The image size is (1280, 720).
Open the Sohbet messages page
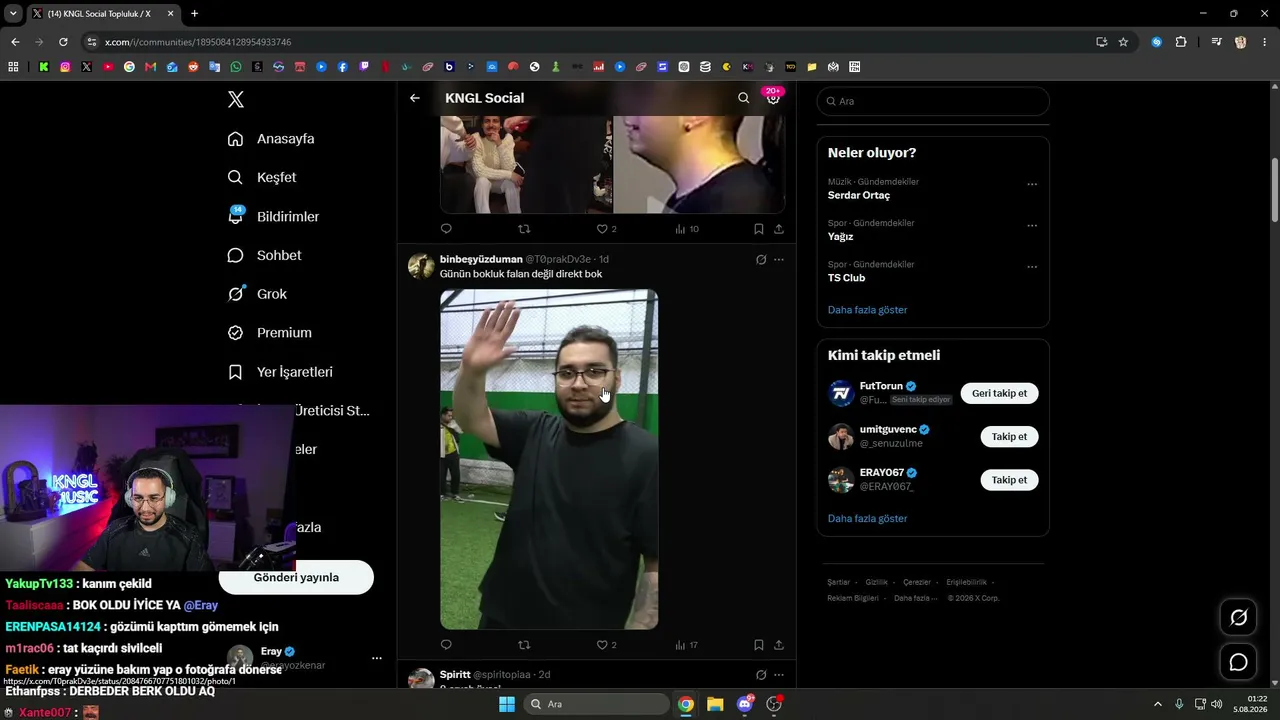tap(264, 256)
